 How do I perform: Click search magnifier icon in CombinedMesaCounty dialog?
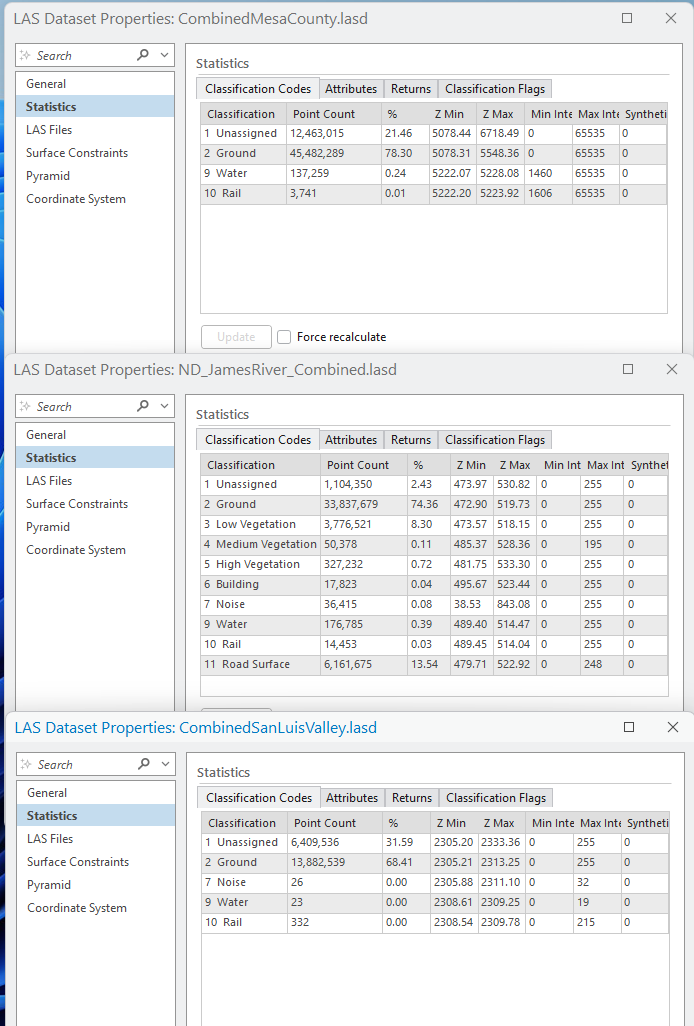click(143, 56)
